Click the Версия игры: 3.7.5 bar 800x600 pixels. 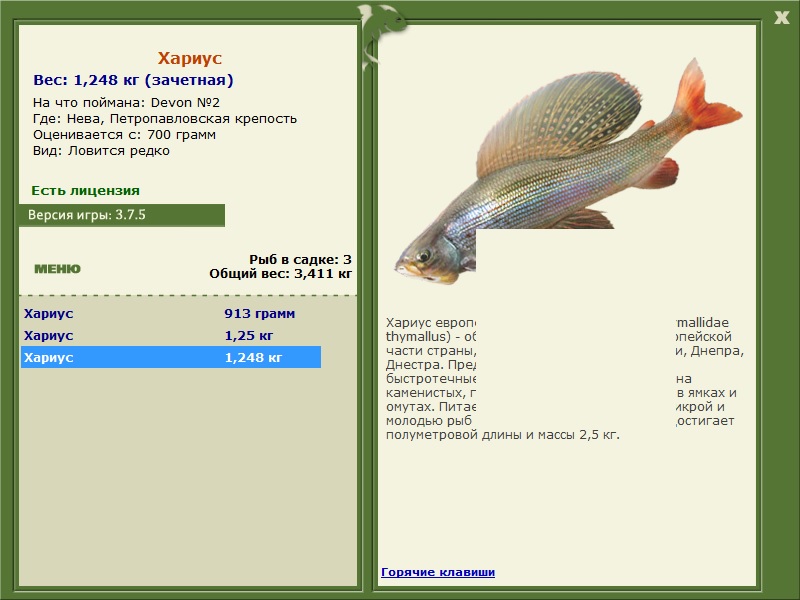click(x=122, y=215)
